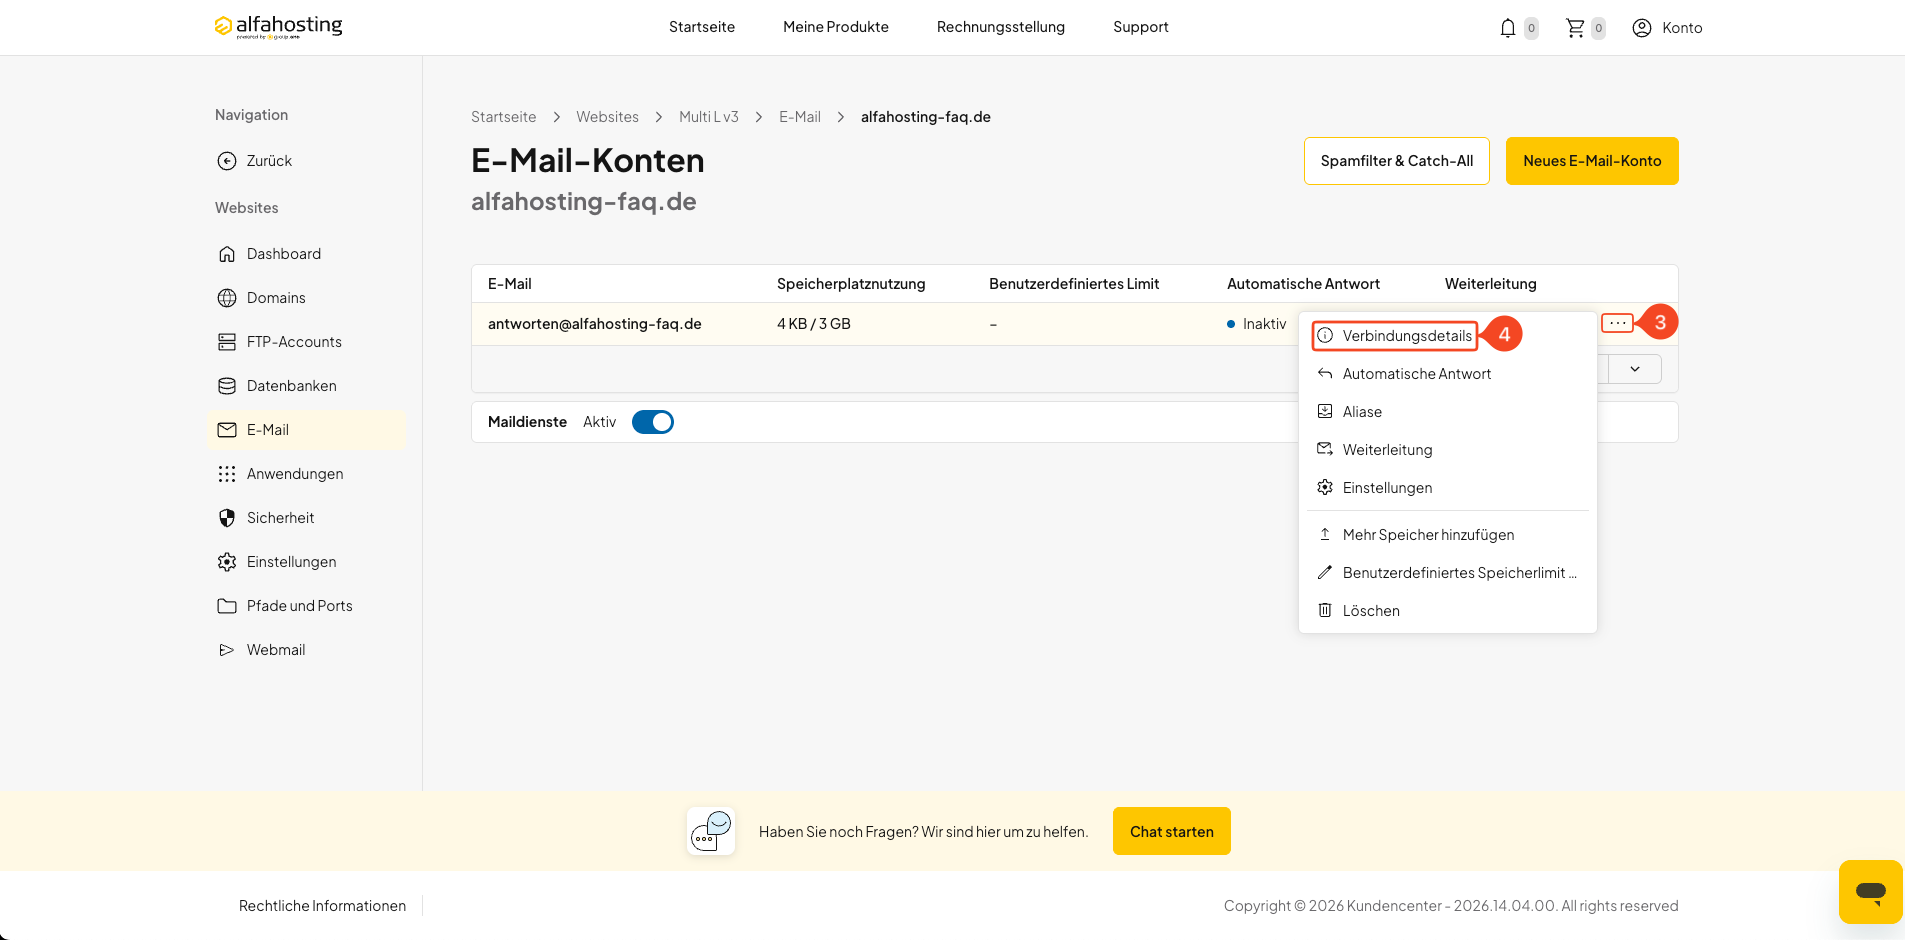1905x940 pixels.
Task: Click the Speicherplatznutzung column header
Action: pyautogui.click(x=851, y=284)
